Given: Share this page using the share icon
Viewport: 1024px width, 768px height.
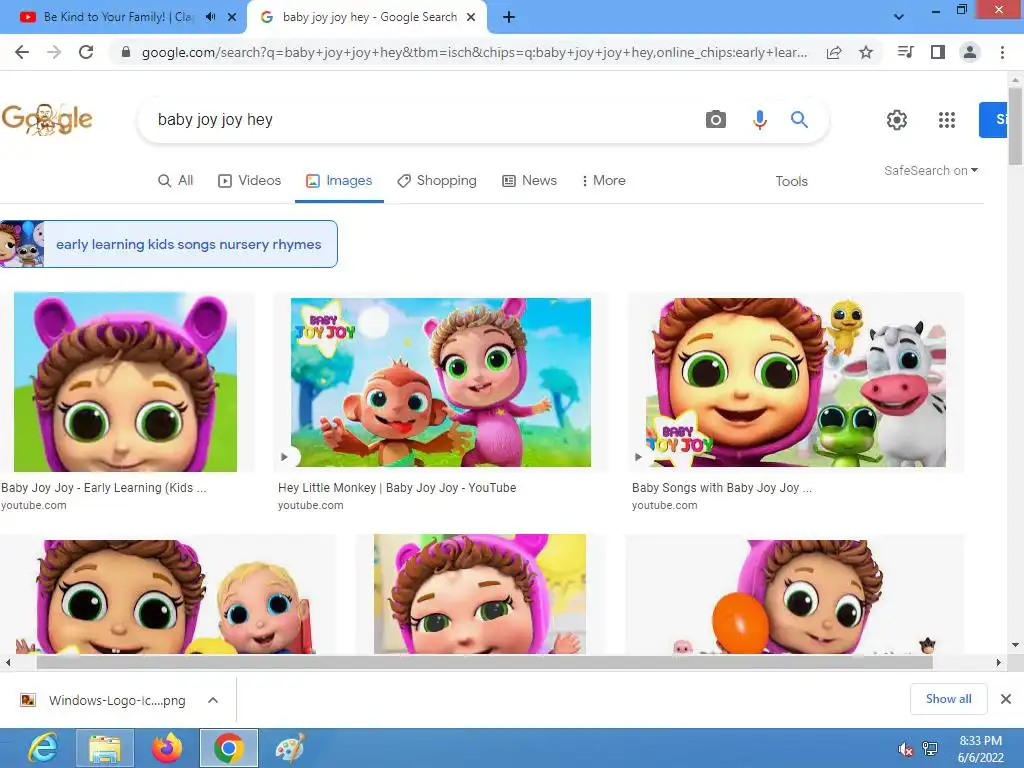Looking at the screenshot, I should click(x=834, y=52).
